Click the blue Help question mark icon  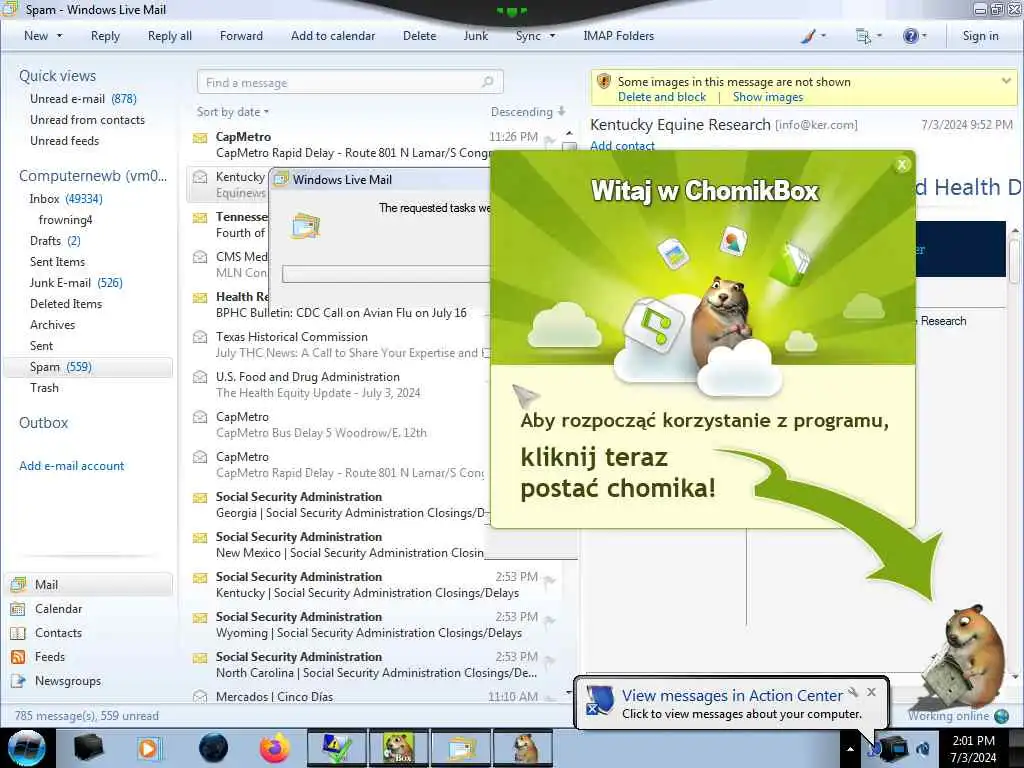coord(910,36)
